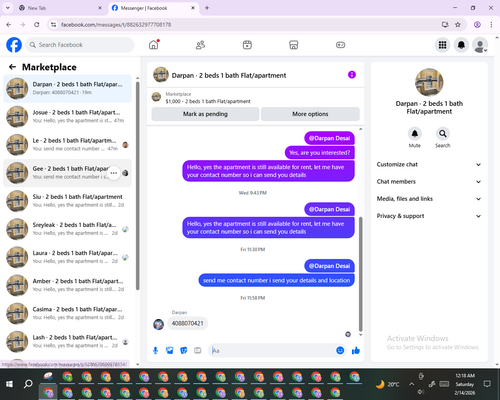Attach a photo file icon

[169, 350]
